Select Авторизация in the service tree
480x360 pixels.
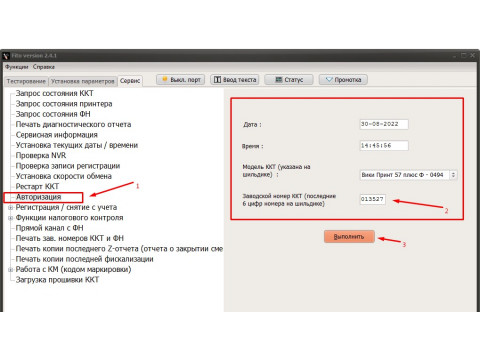pos(38,197)
